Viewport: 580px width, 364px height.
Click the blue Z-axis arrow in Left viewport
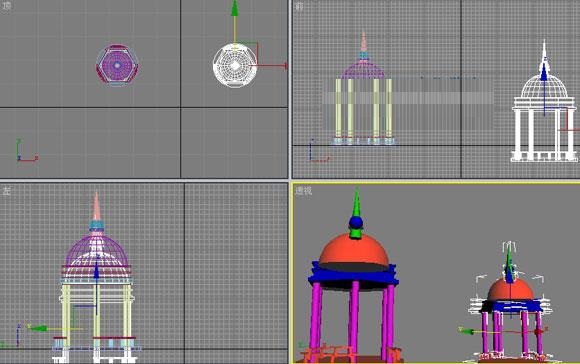pyautogui.click(x=97, y=271)
